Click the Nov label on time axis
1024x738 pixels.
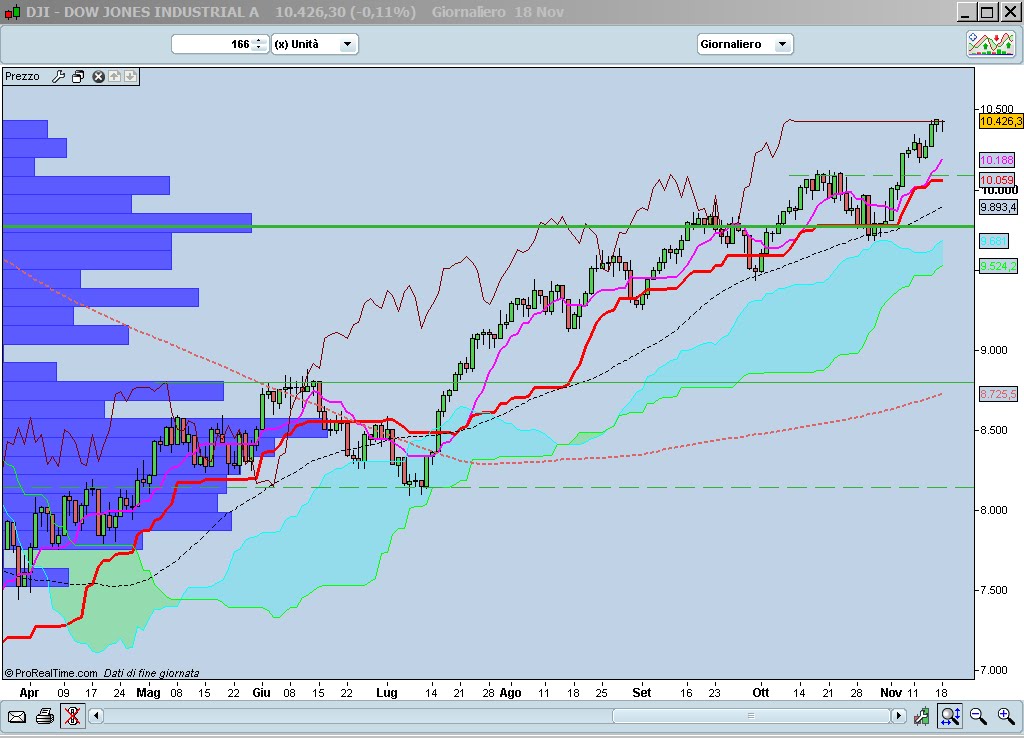click(891, 692)
